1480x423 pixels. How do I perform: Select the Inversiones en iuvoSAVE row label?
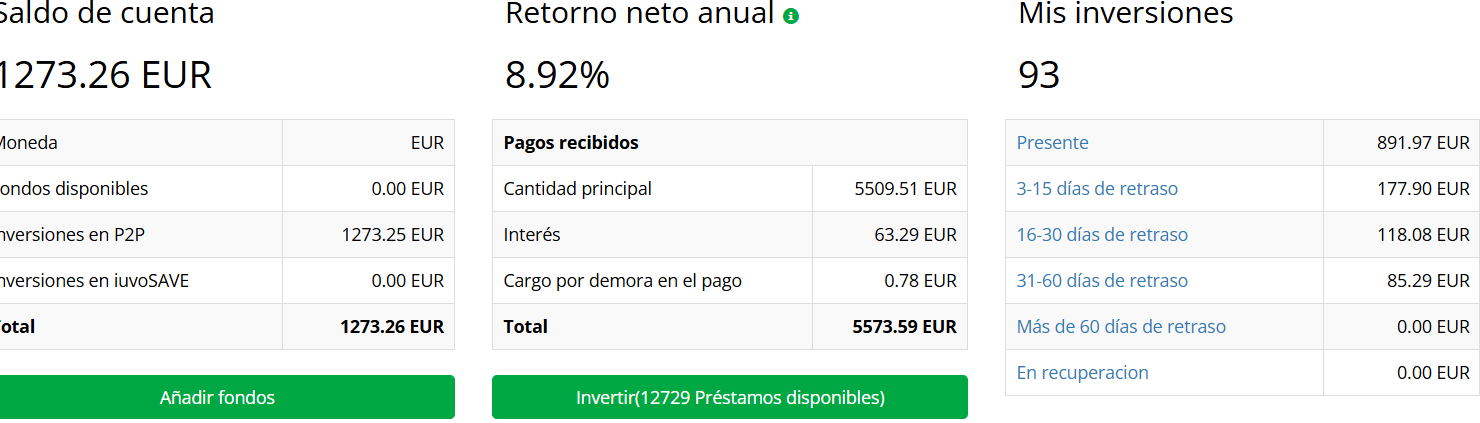coord(93,281)
